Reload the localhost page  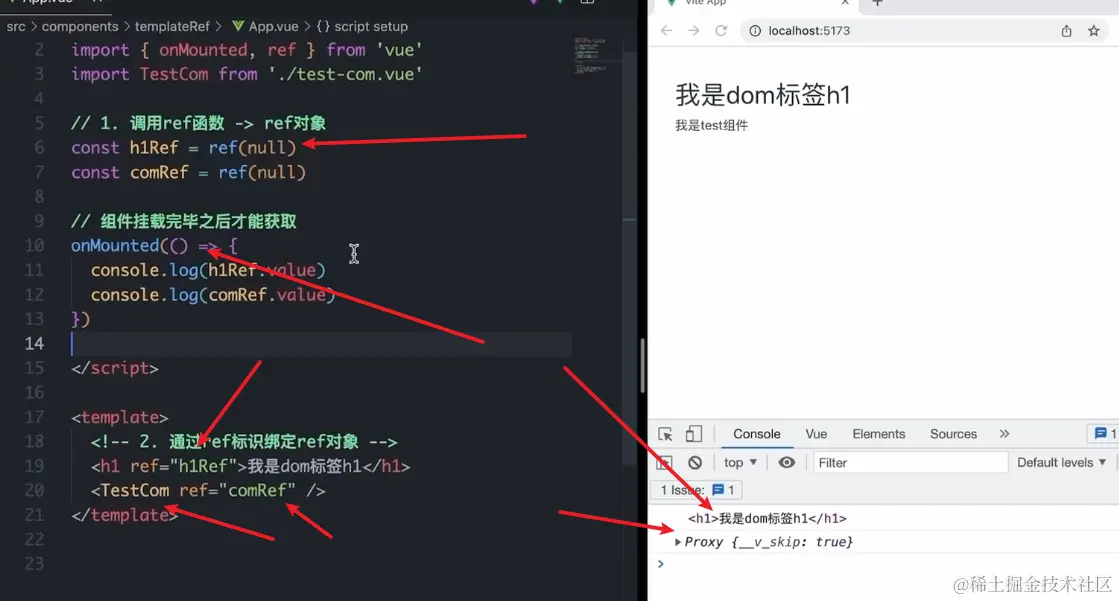pyautogui.click(x=721, y=31)
